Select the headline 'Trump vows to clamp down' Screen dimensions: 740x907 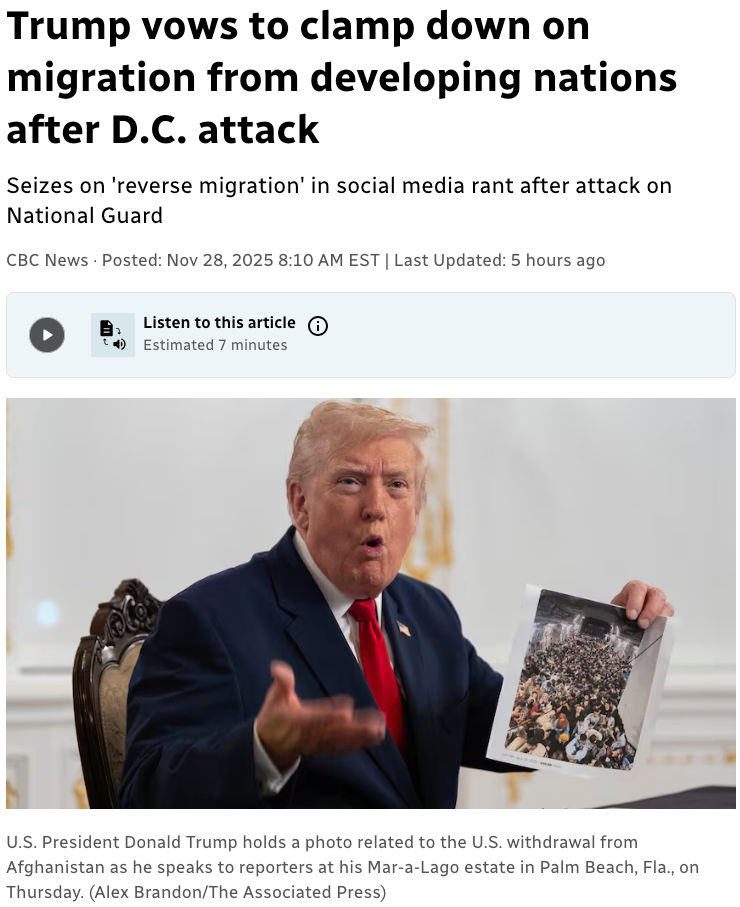[x=297, y=25]
